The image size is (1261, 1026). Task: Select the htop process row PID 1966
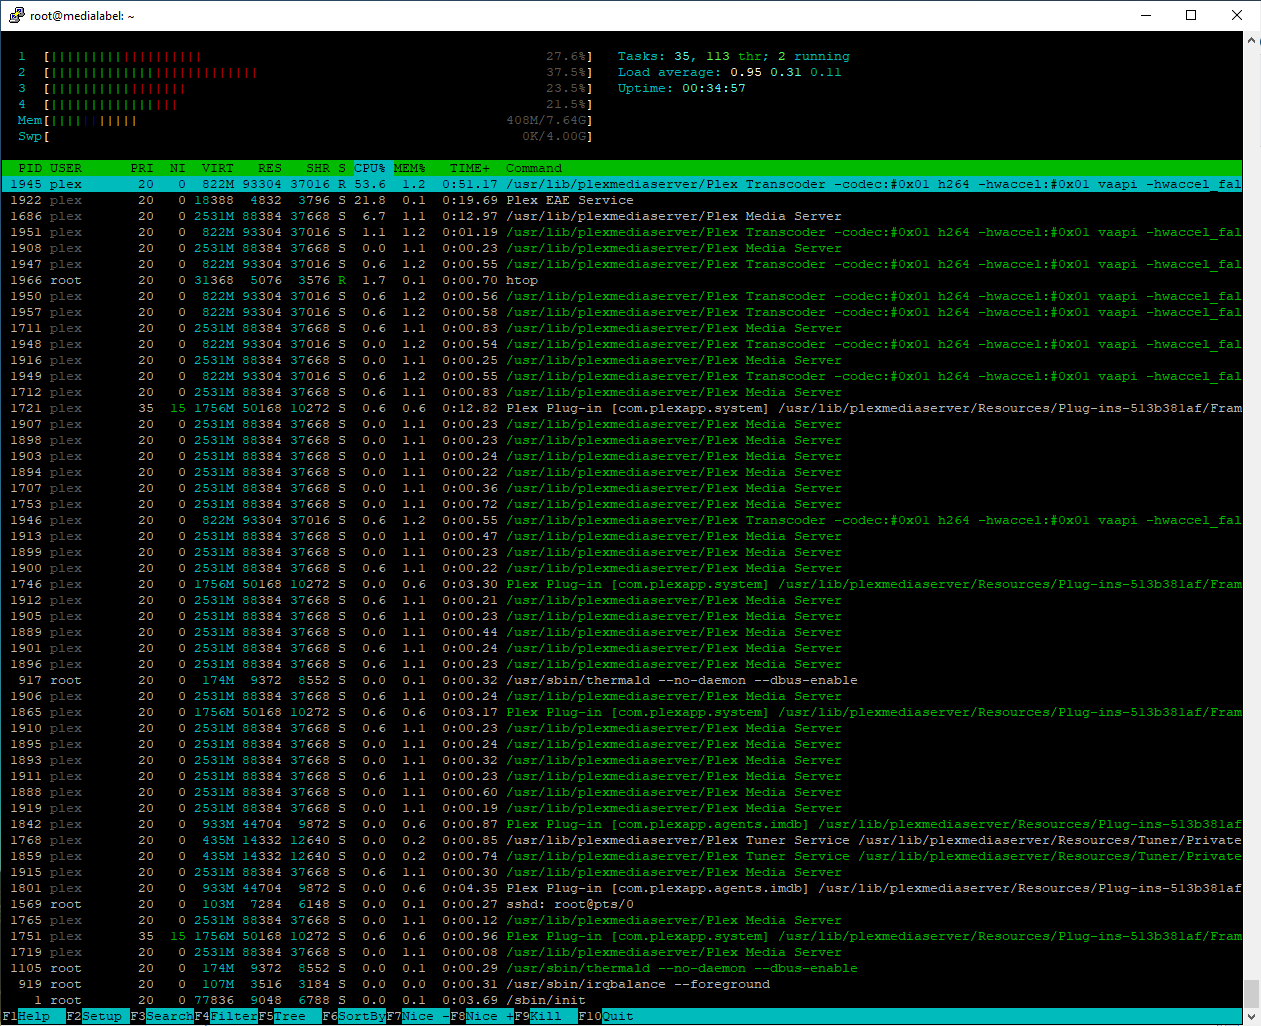[622, 280]
